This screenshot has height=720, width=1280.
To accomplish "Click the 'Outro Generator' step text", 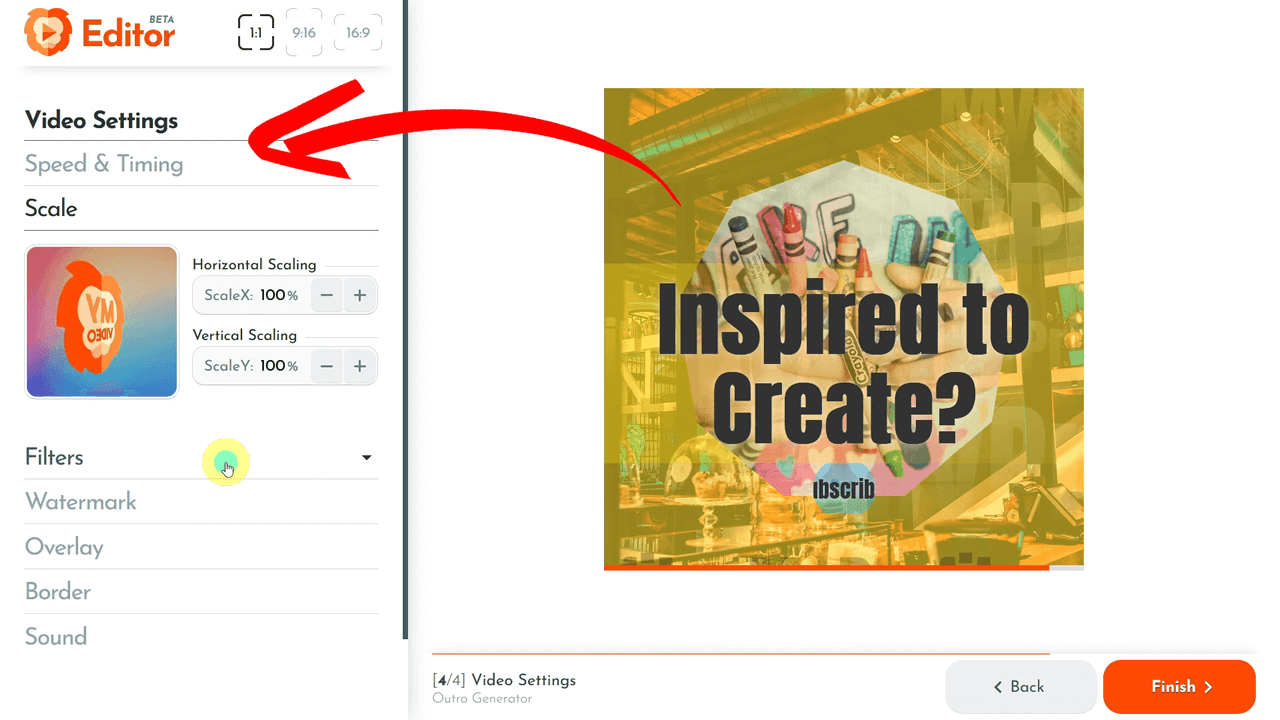I will pyautogui.click(x=482, y=699).
